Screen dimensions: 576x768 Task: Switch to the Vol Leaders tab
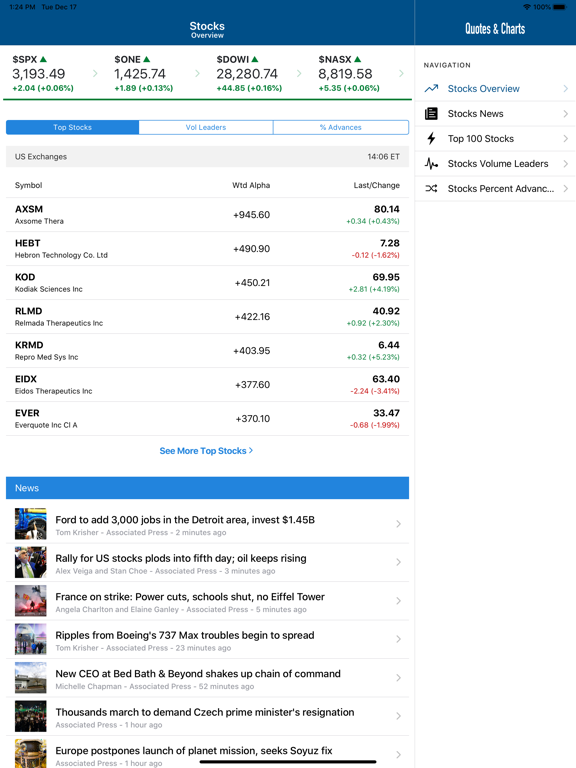tap(206, 127)
